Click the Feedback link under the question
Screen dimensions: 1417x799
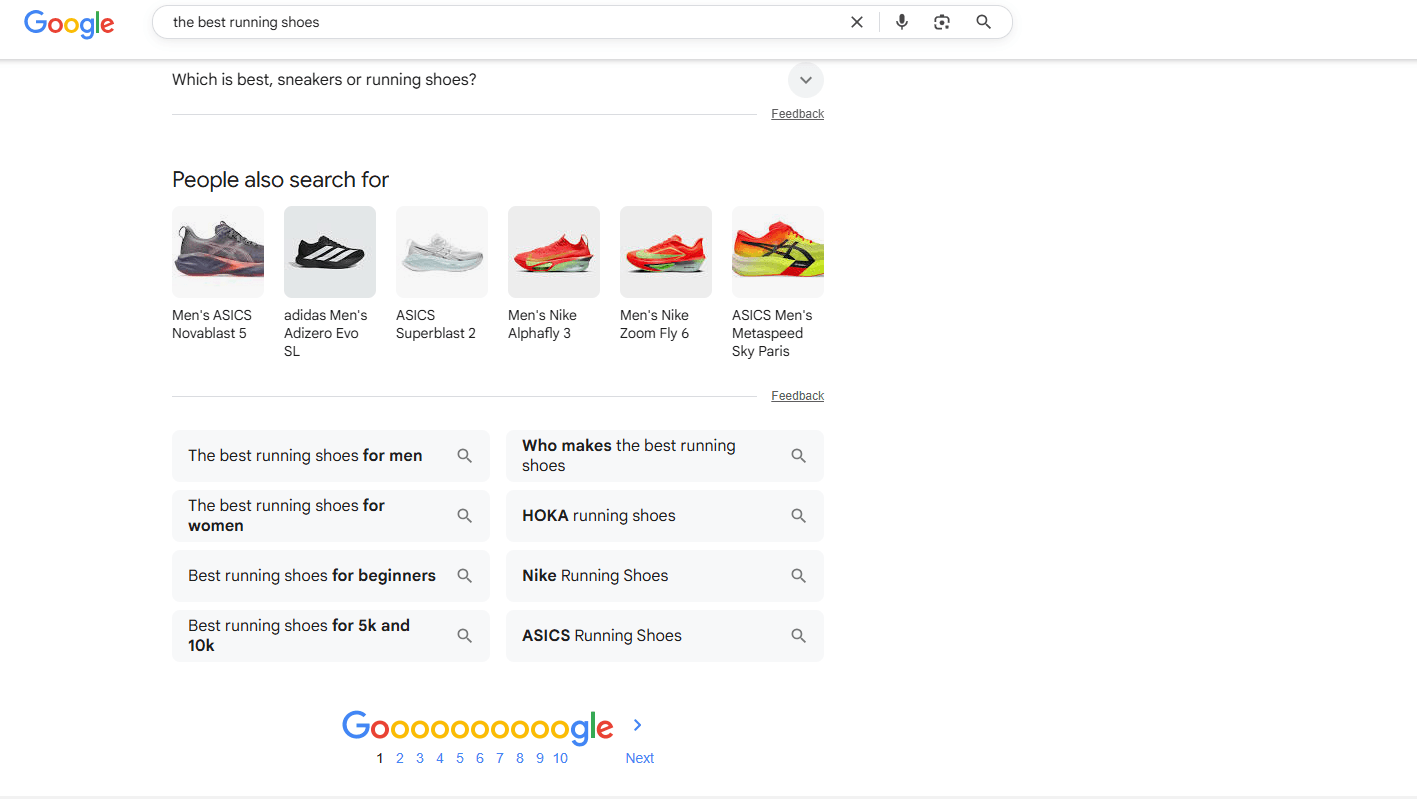pos(797,114)
